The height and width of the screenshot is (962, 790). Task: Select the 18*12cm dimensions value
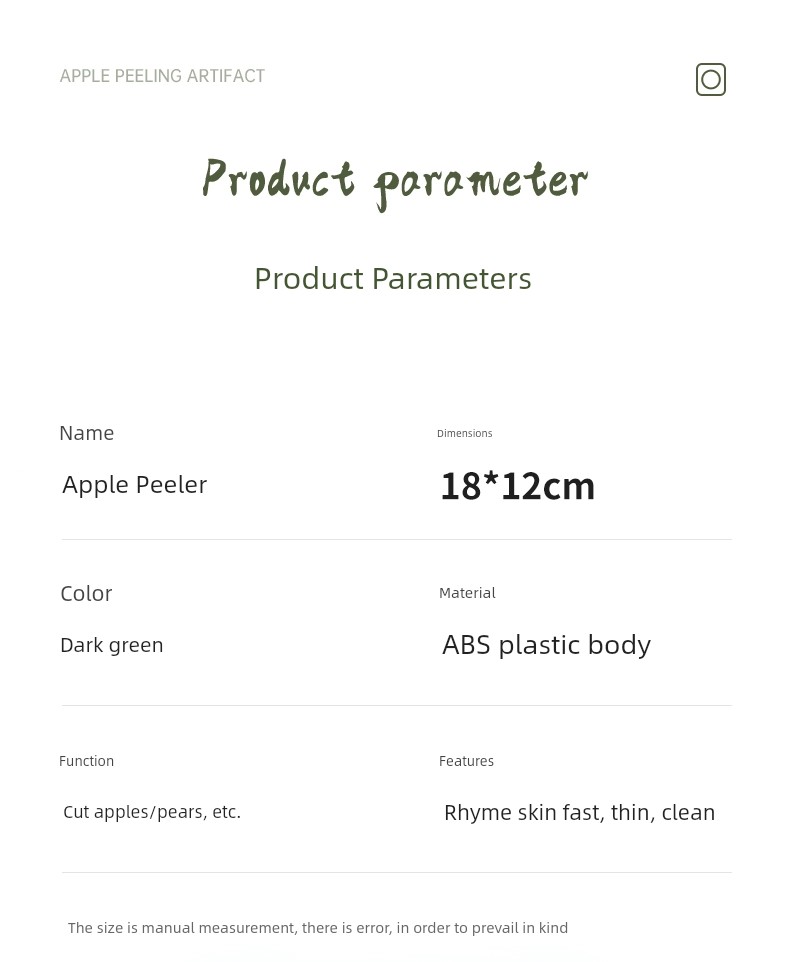pyautogui.click(x=518, y=486)
